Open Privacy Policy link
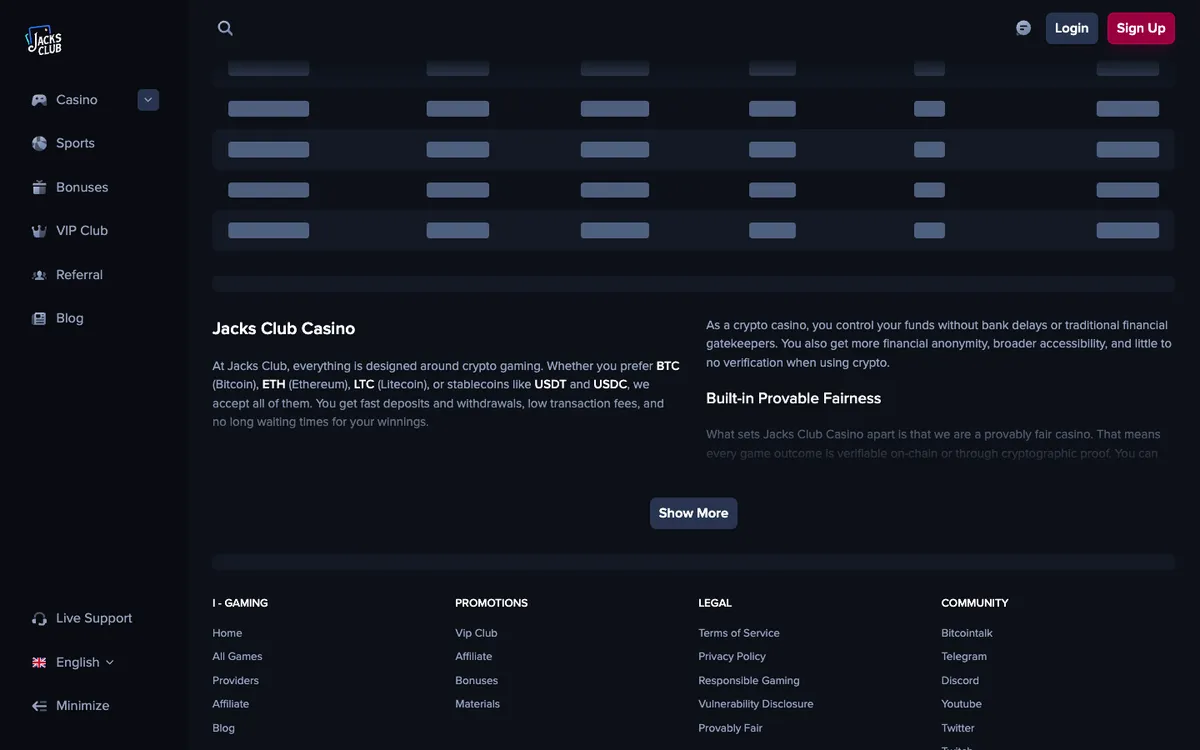Viewport: 1200px width, 750px height. tap(732, 657)
